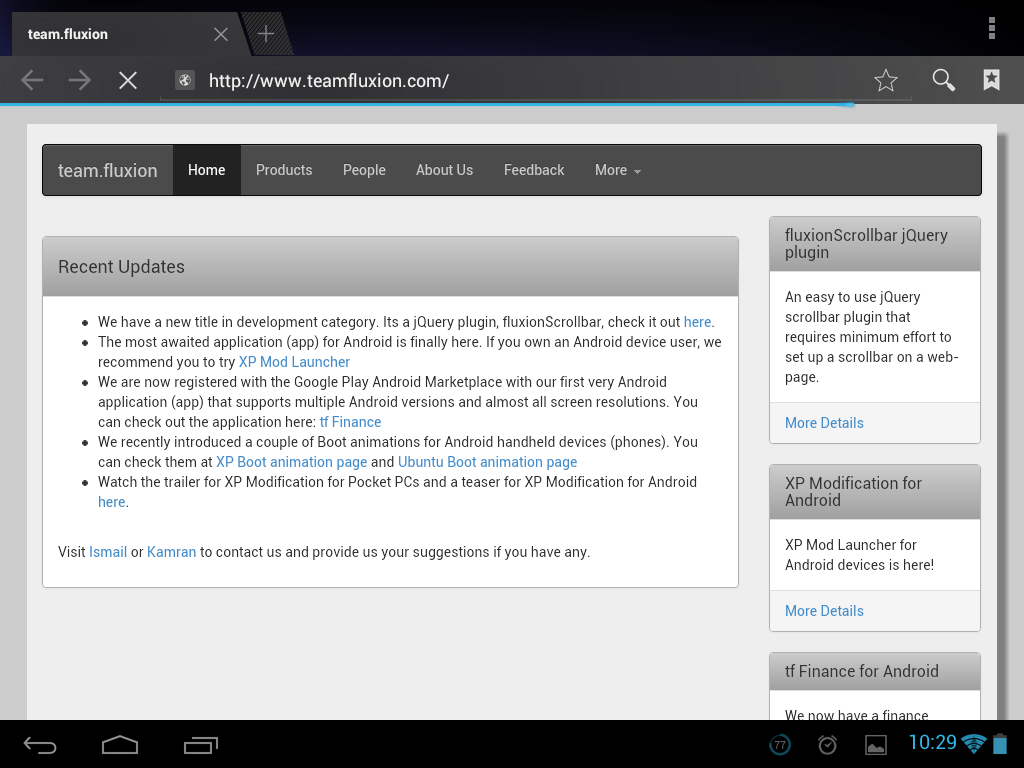Check the Wi-Fi signal indicator
The height and width of the screenshot is (768, 1024).
[x=974, y=743]
